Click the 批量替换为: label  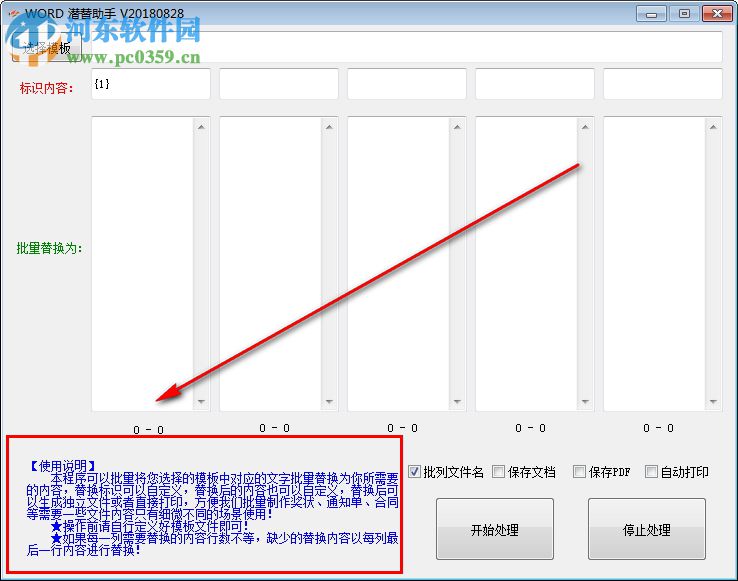pos(49,248)
